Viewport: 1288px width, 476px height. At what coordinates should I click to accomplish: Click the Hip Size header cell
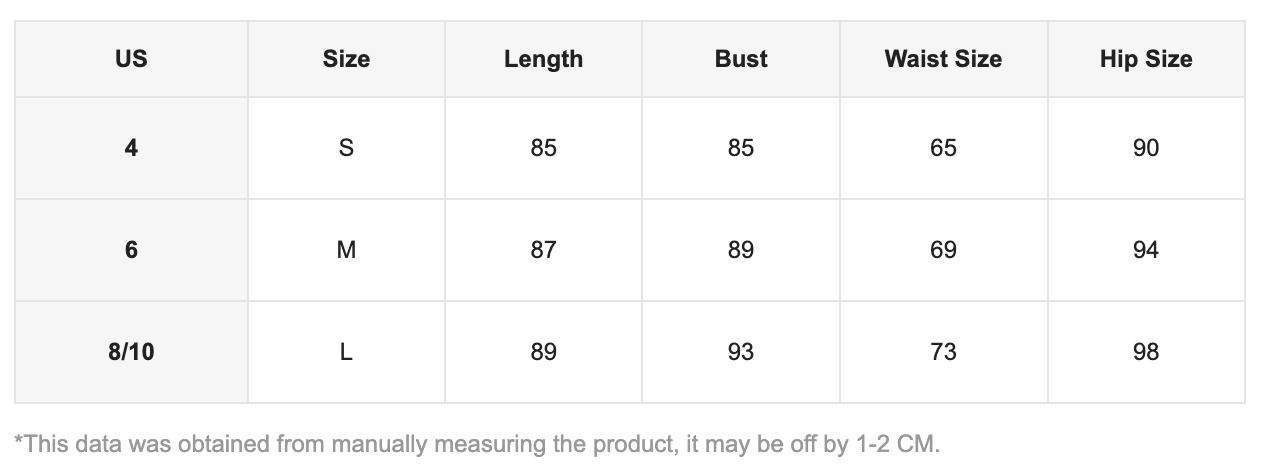(x=1146, y=59)
